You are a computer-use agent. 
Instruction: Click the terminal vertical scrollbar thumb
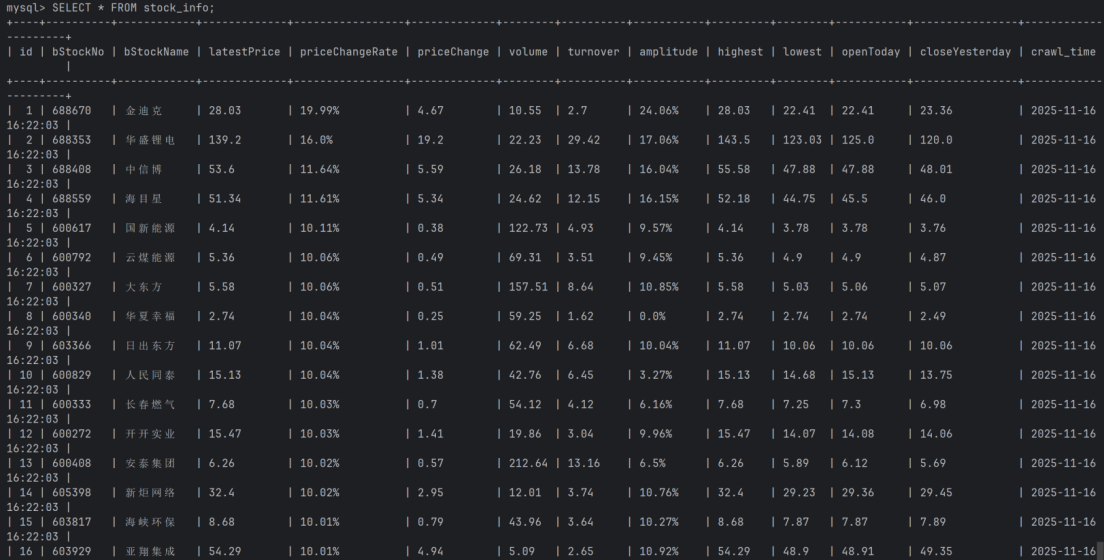tap(1099, 550)
